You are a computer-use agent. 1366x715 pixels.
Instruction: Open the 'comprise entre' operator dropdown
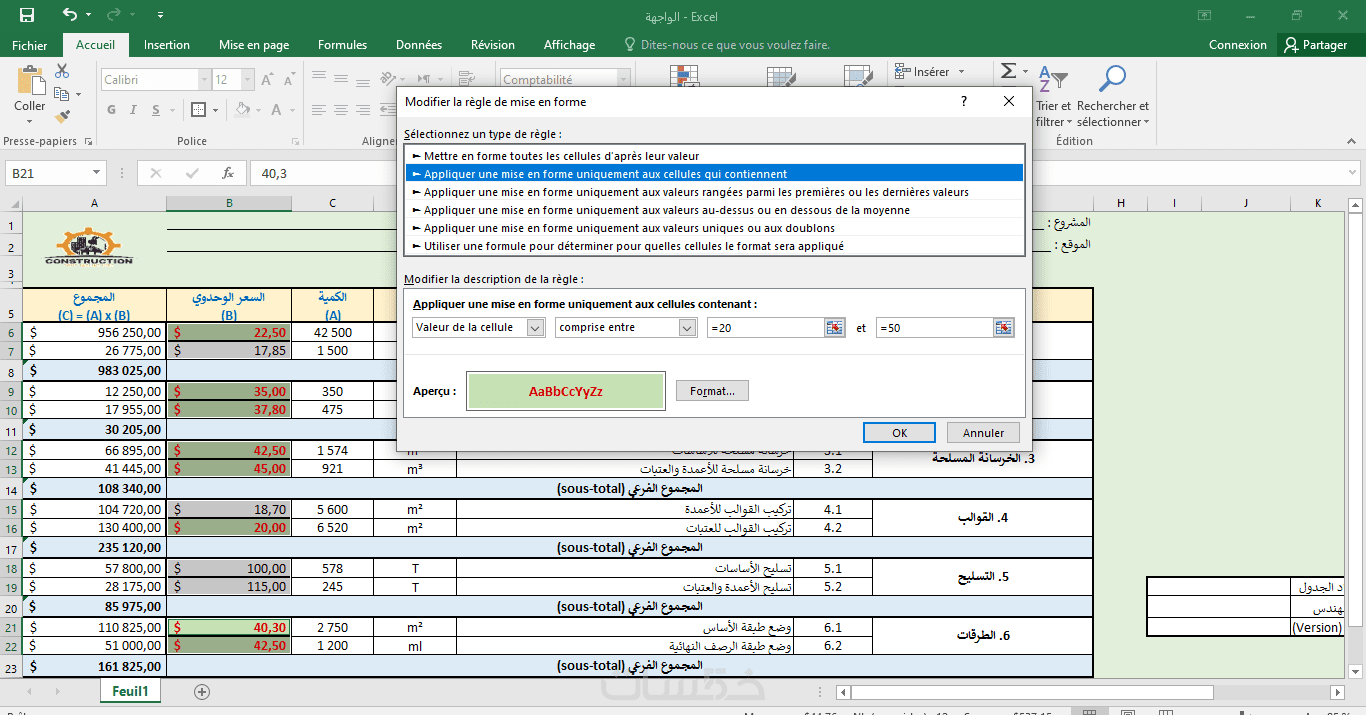click(687, 328)
